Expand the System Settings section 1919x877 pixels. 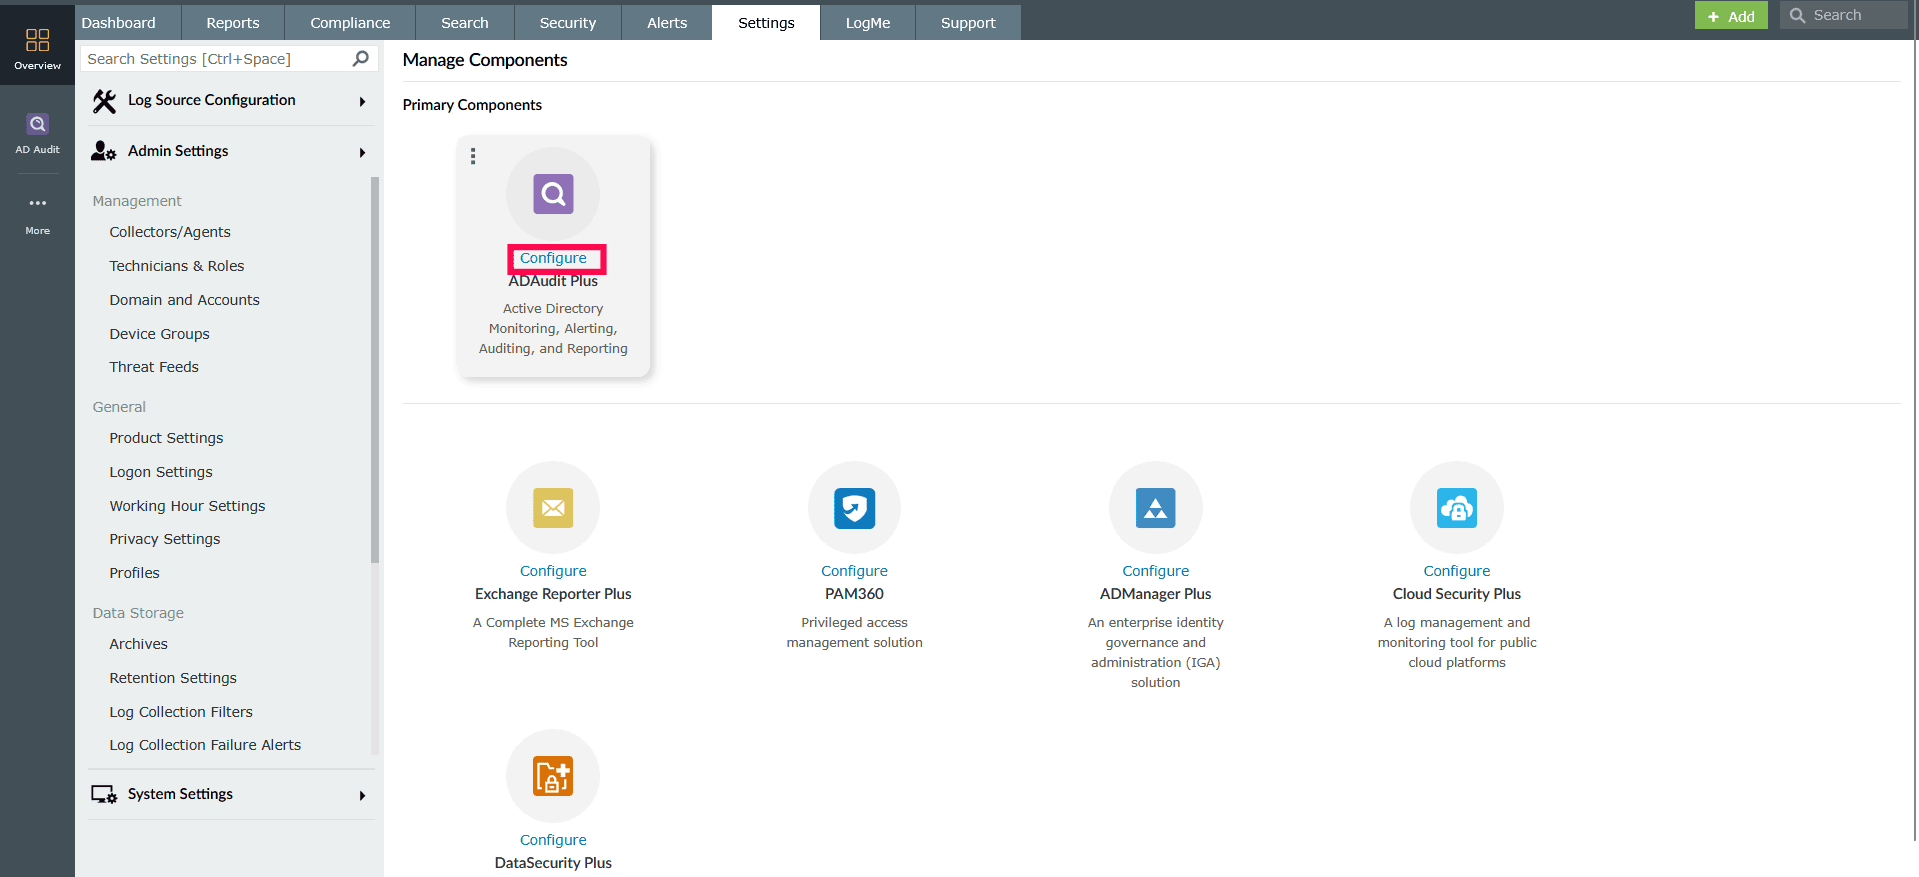[x=362, y=795]
